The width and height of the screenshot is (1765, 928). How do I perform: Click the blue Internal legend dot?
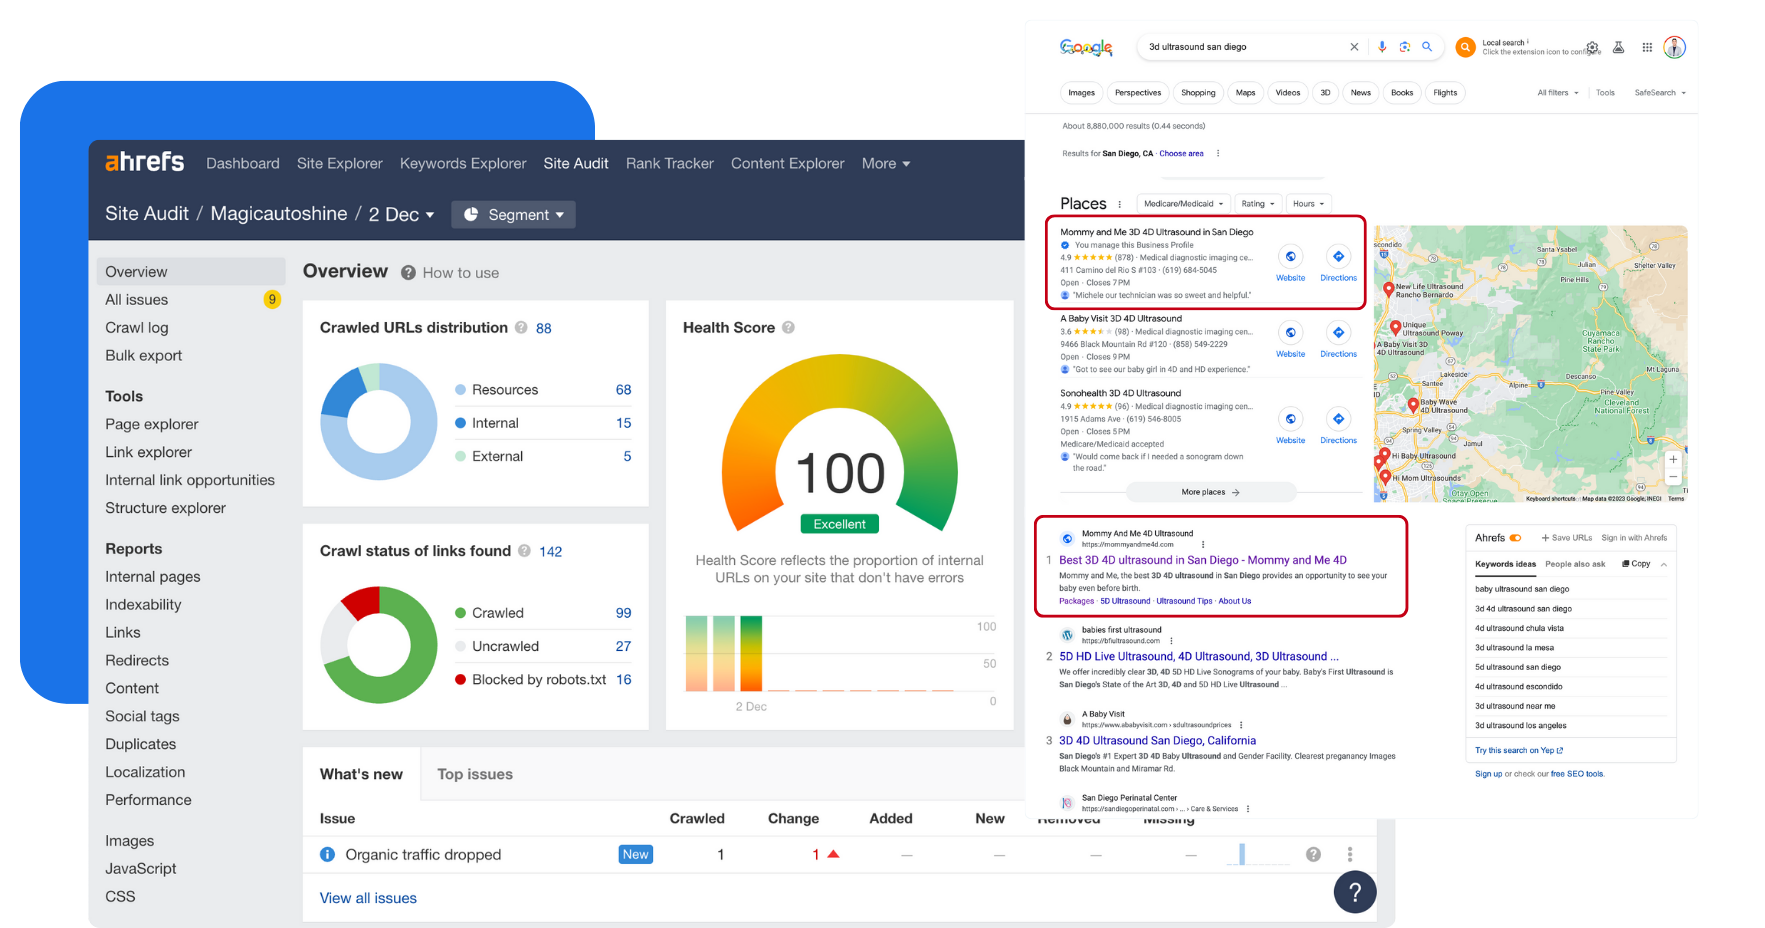coord(461,423)
